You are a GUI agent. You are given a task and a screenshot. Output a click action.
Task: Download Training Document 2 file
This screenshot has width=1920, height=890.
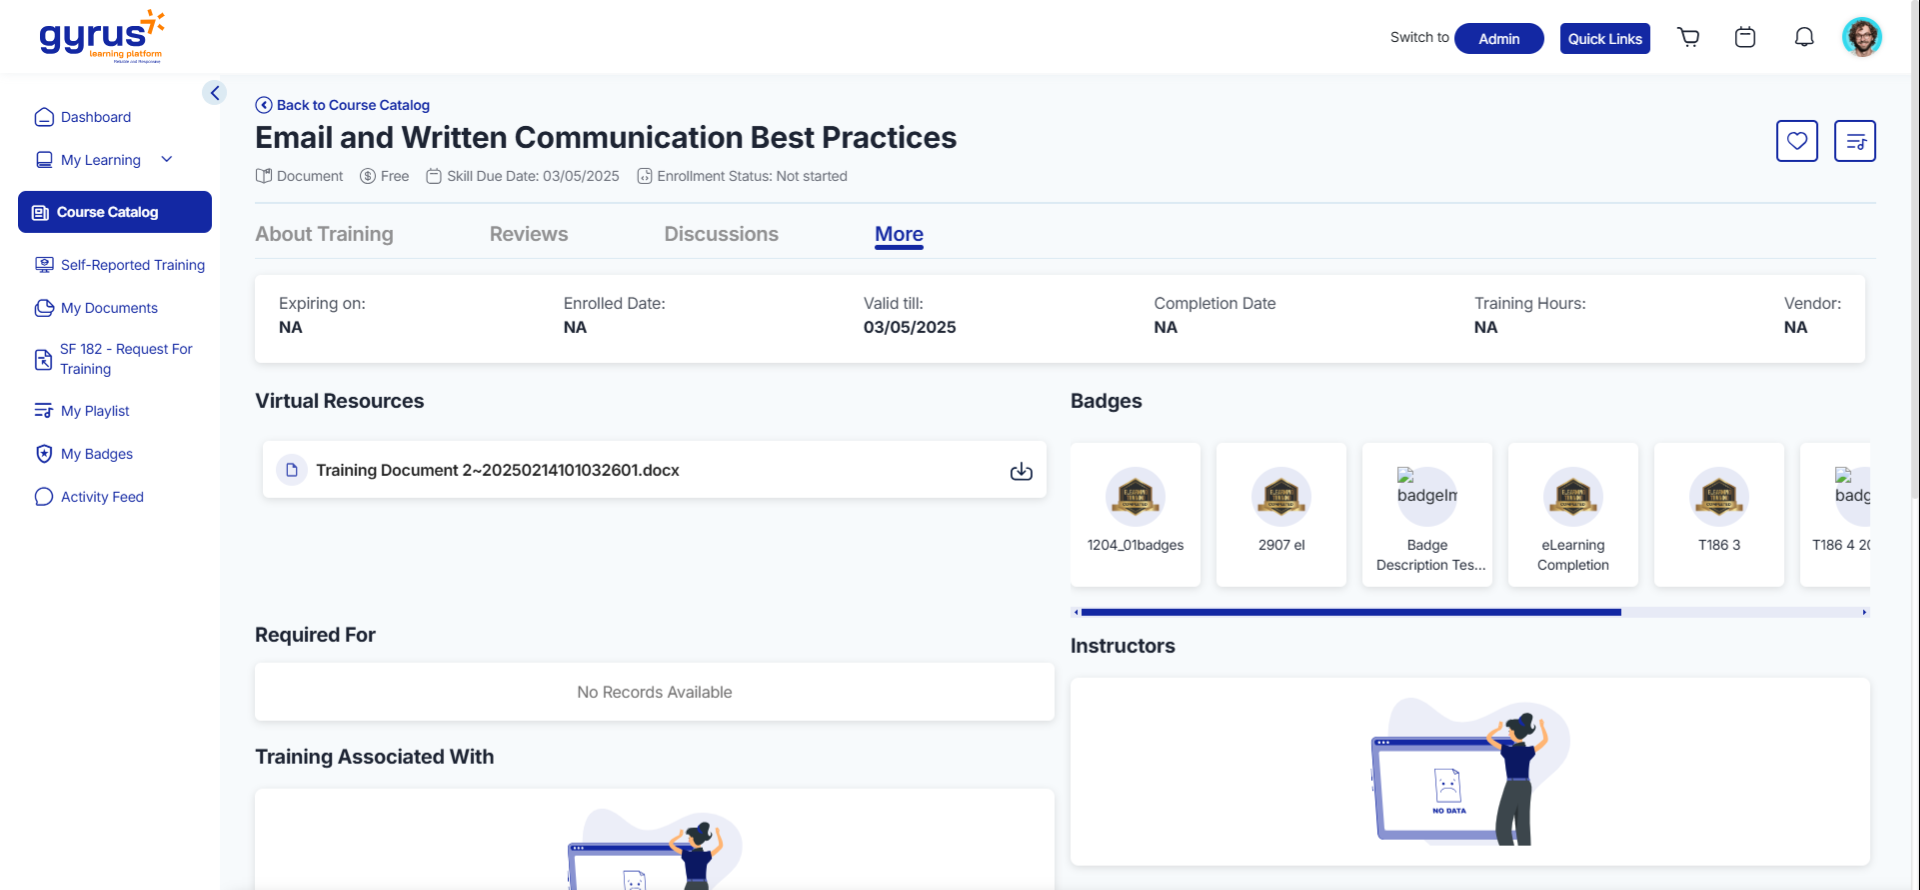point(1020,471)
